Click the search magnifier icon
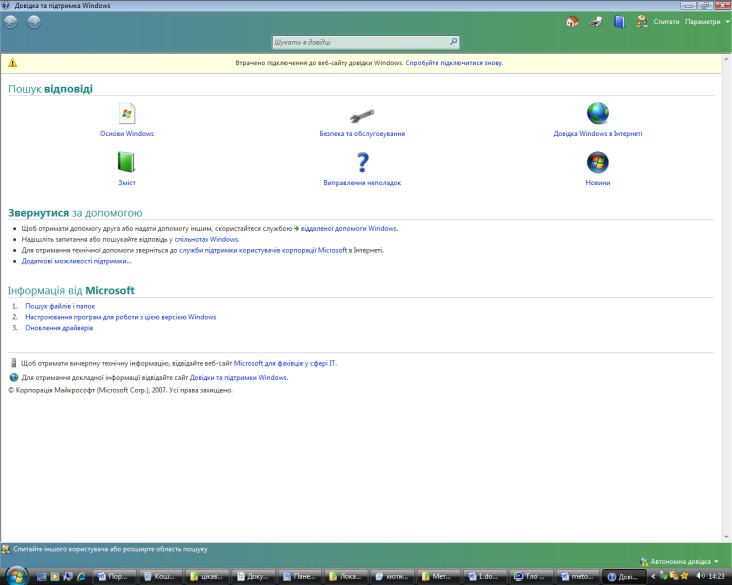 tap(453, 42)
